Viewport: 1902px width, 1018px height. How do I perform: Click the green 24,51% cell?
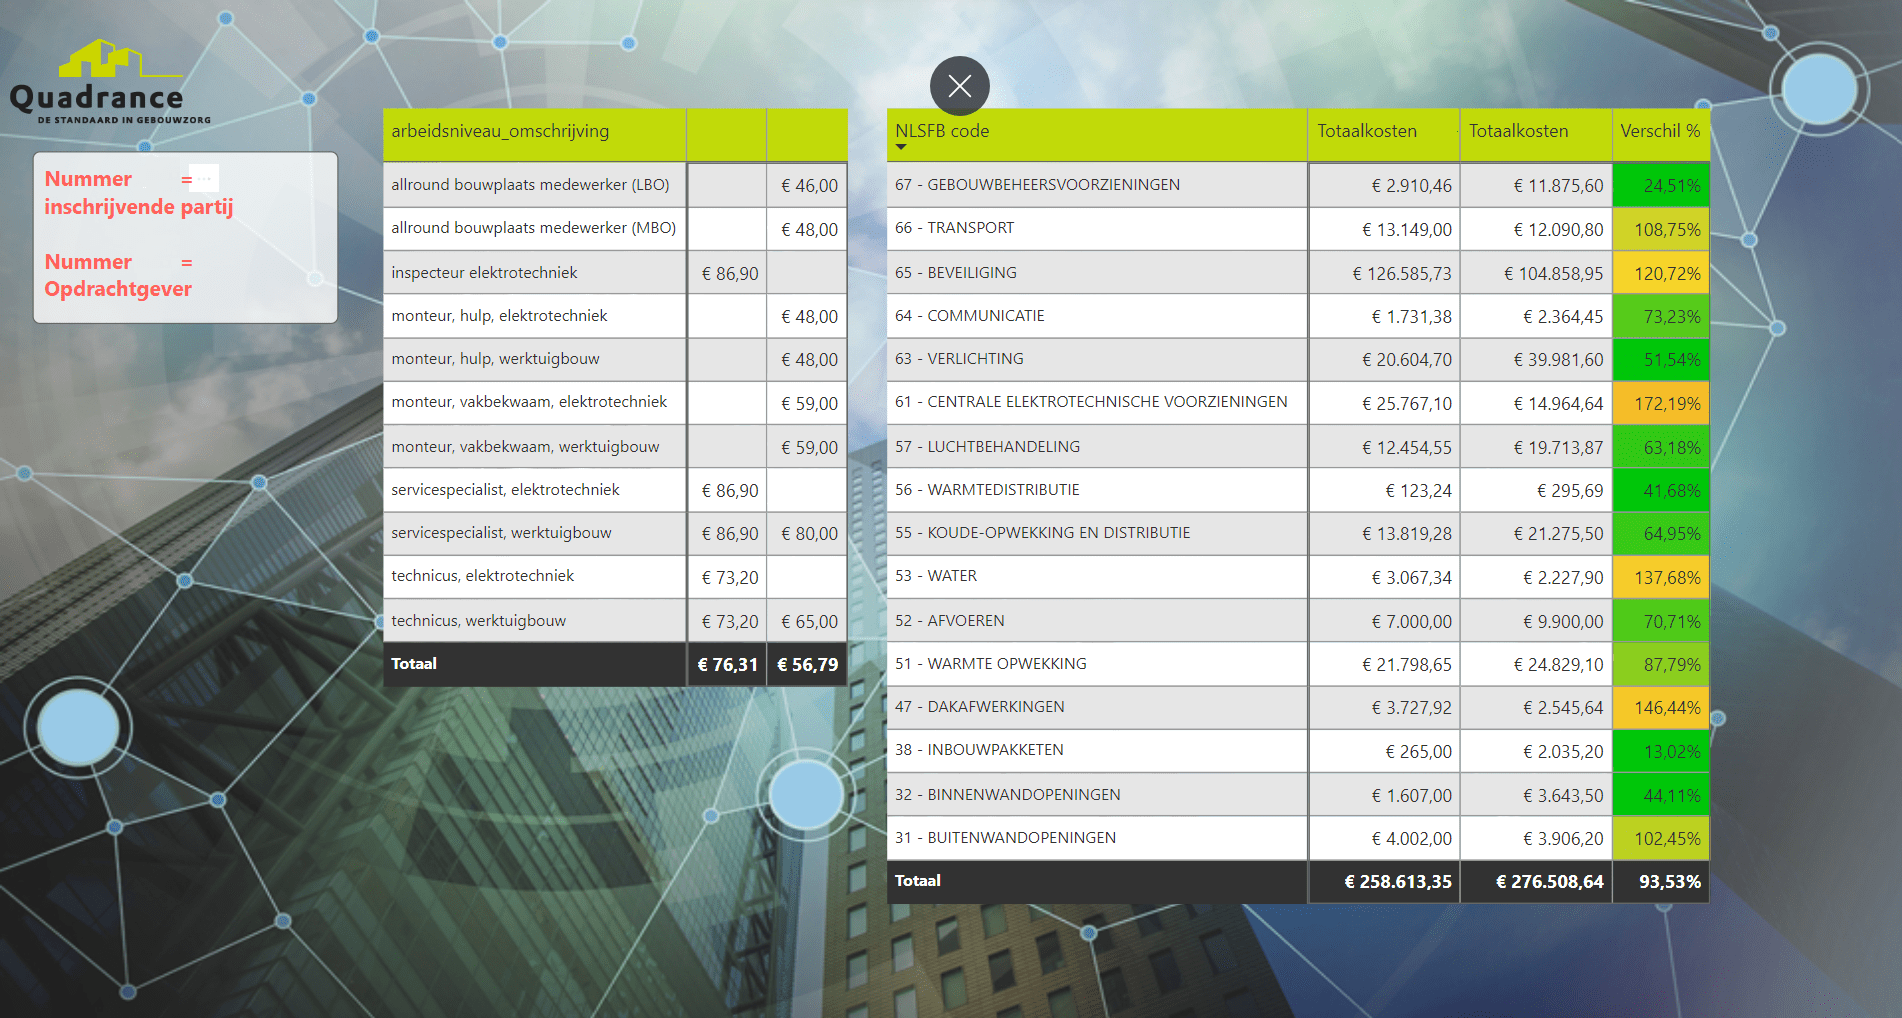pyautogui.click(x=1661, y=186)
